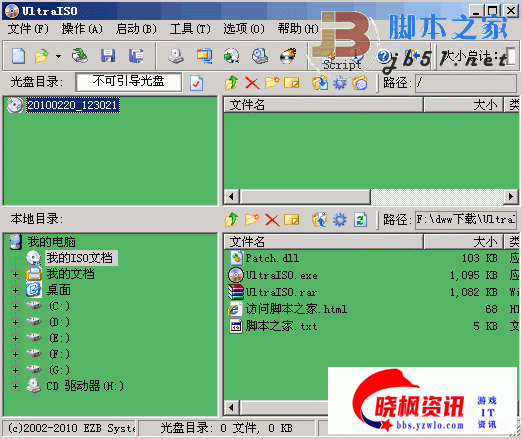Select 我的电脑 in local tree
The image size is (522, 439).
coord(51,242)
